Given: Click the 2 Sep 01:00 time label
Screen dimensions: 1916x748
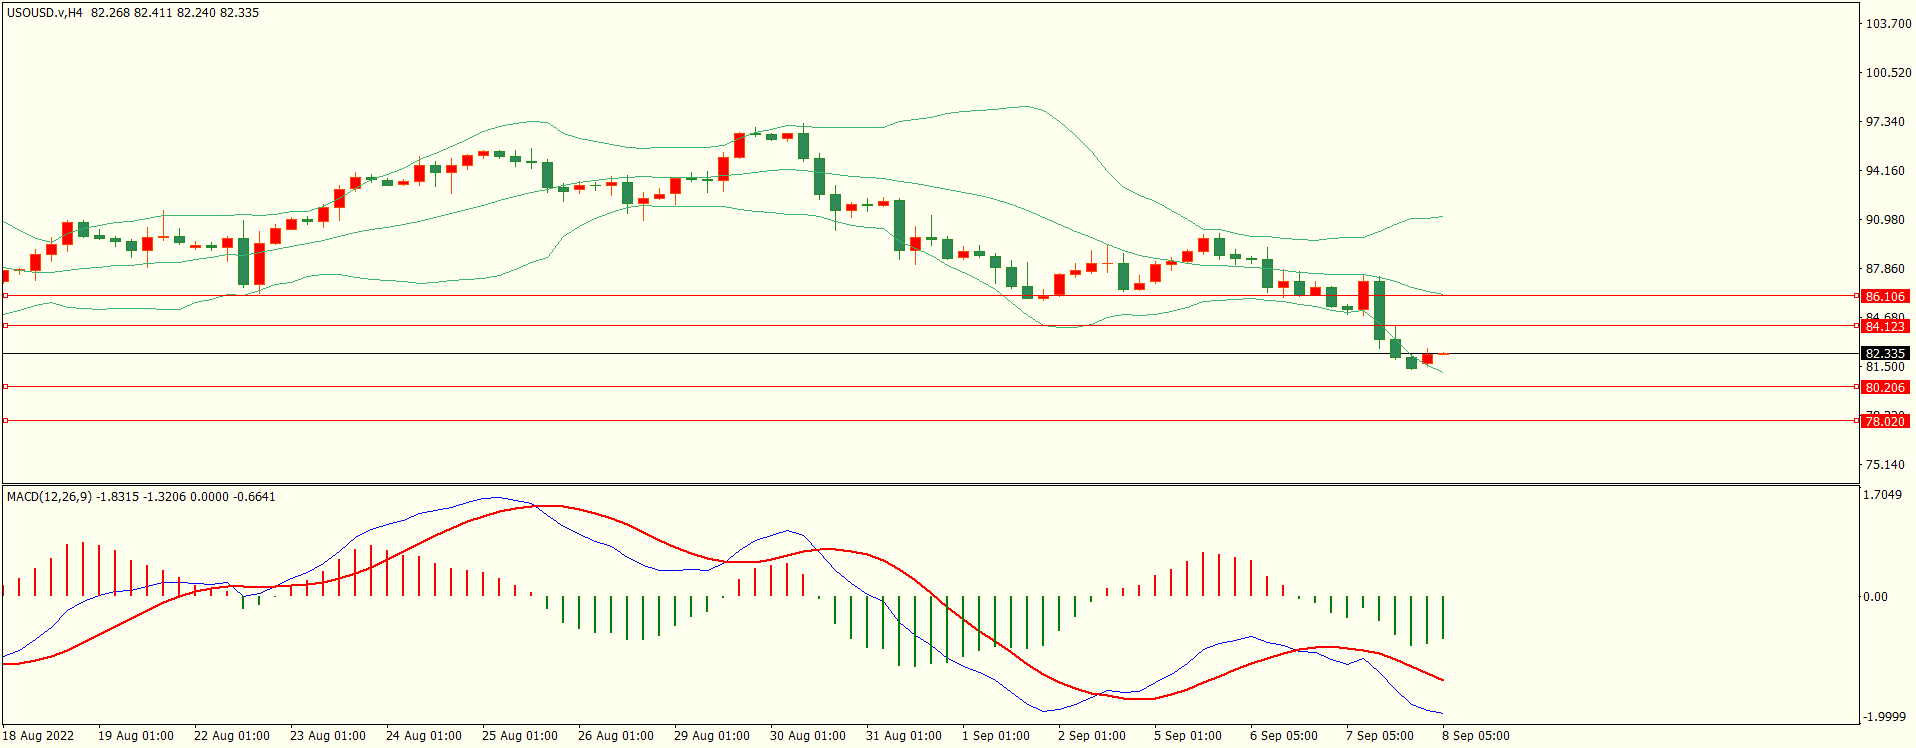Looking at the screenshot, I should [1092, 735].
